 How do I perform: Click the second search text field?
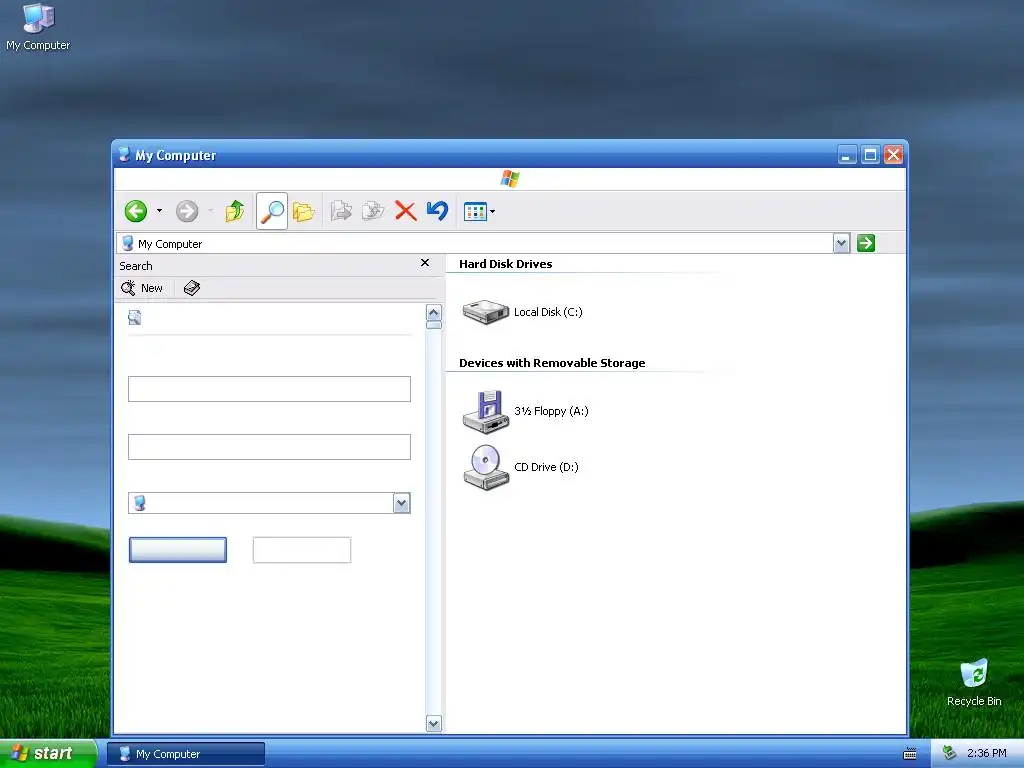pos(269,447)
